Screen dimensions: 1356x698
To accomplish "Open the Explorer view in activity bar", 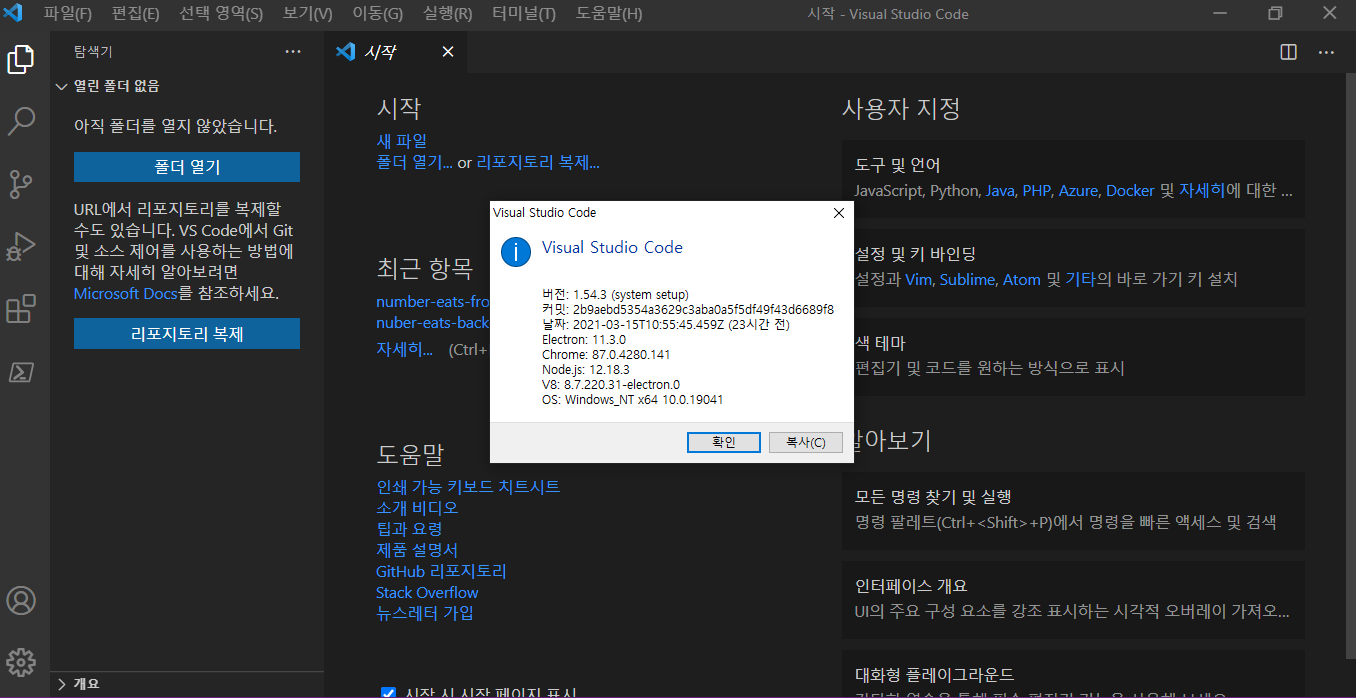I will (21, 59).
